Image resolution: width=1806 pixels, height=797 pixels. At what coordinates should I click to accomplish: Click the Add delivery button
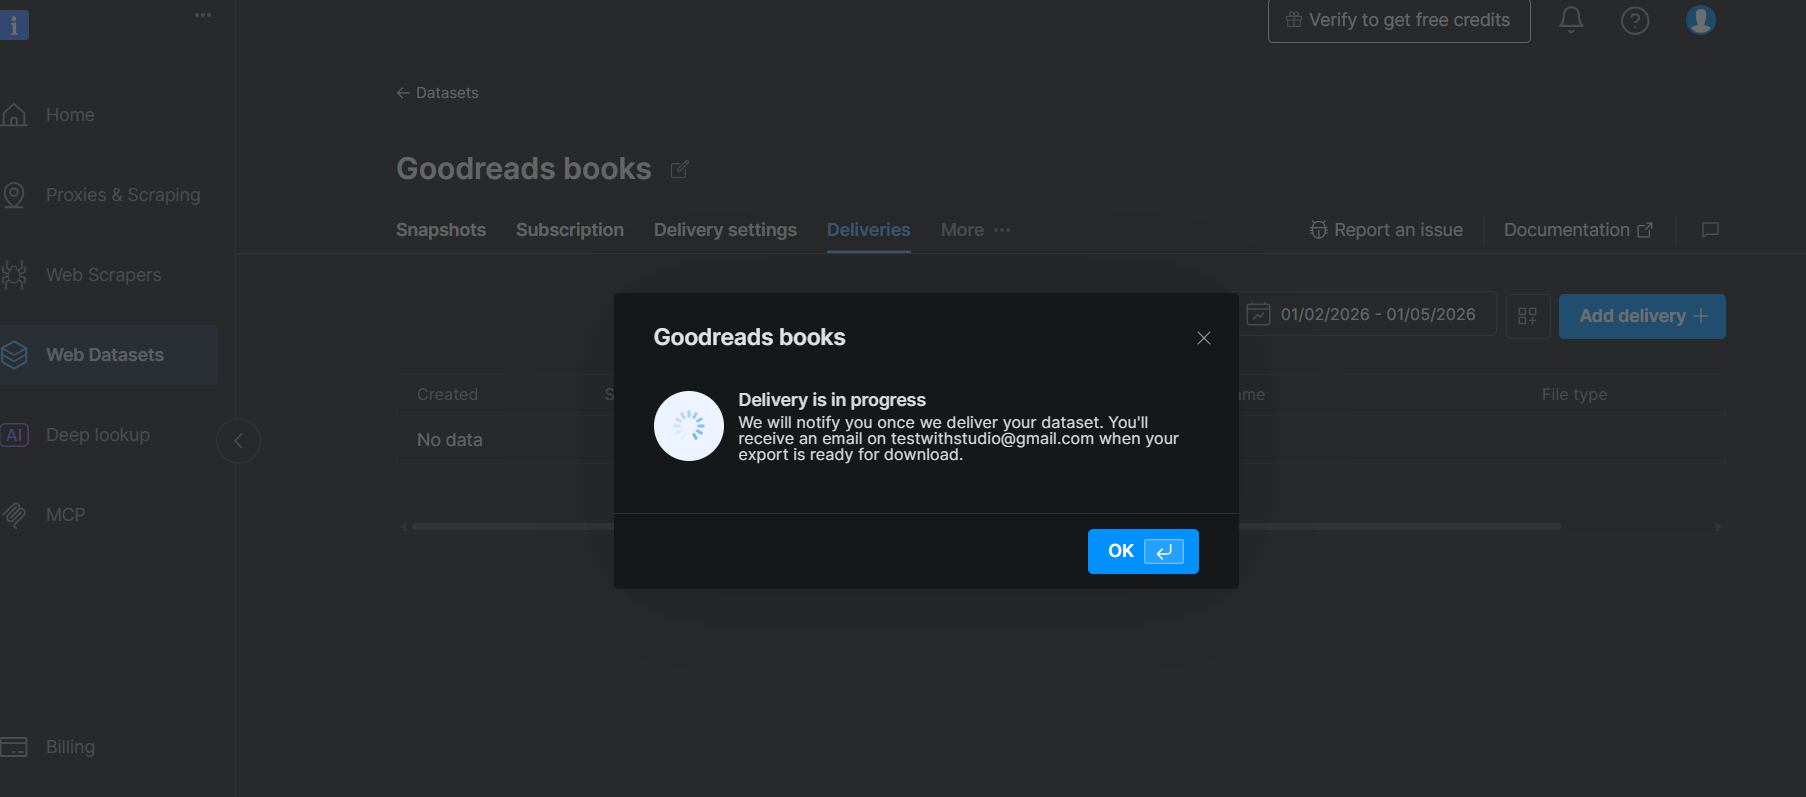click(x=1642, y=316)
